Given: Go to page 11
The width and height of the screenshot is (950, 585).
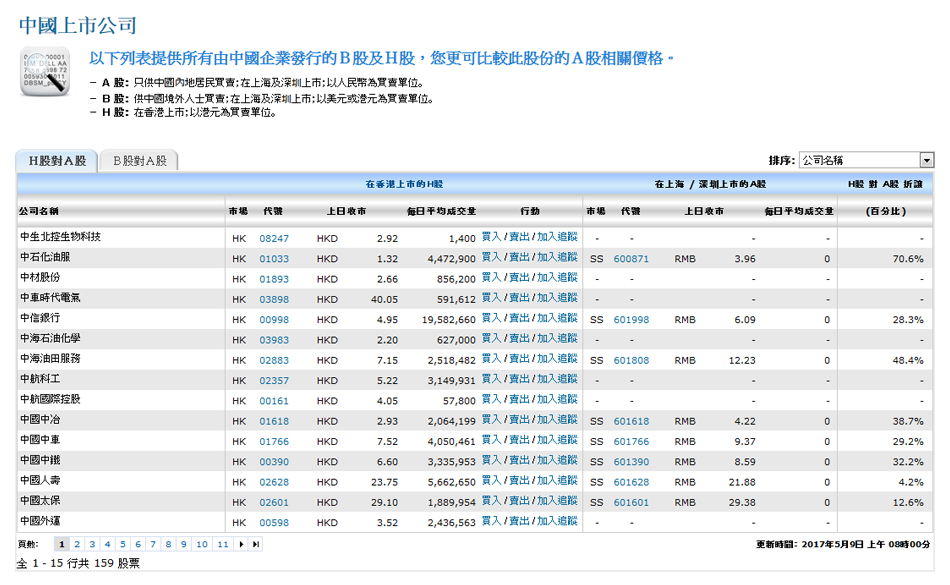Looking at the screenshot, I should 223,544.
